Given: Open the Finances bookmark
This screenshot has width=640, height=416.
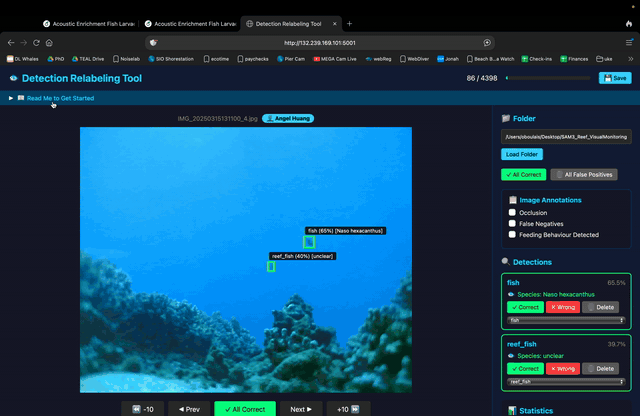Looking at the screenshot, I should coord(574,59).
